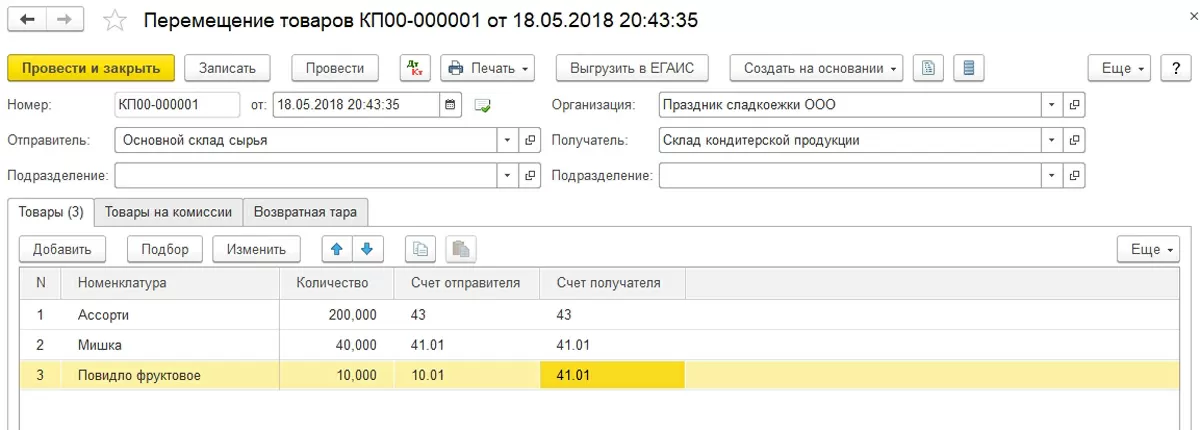The width and height of the screenshot is (1200, 430).
Task: Click the Организация input field
Action: (x=850, y=105)
